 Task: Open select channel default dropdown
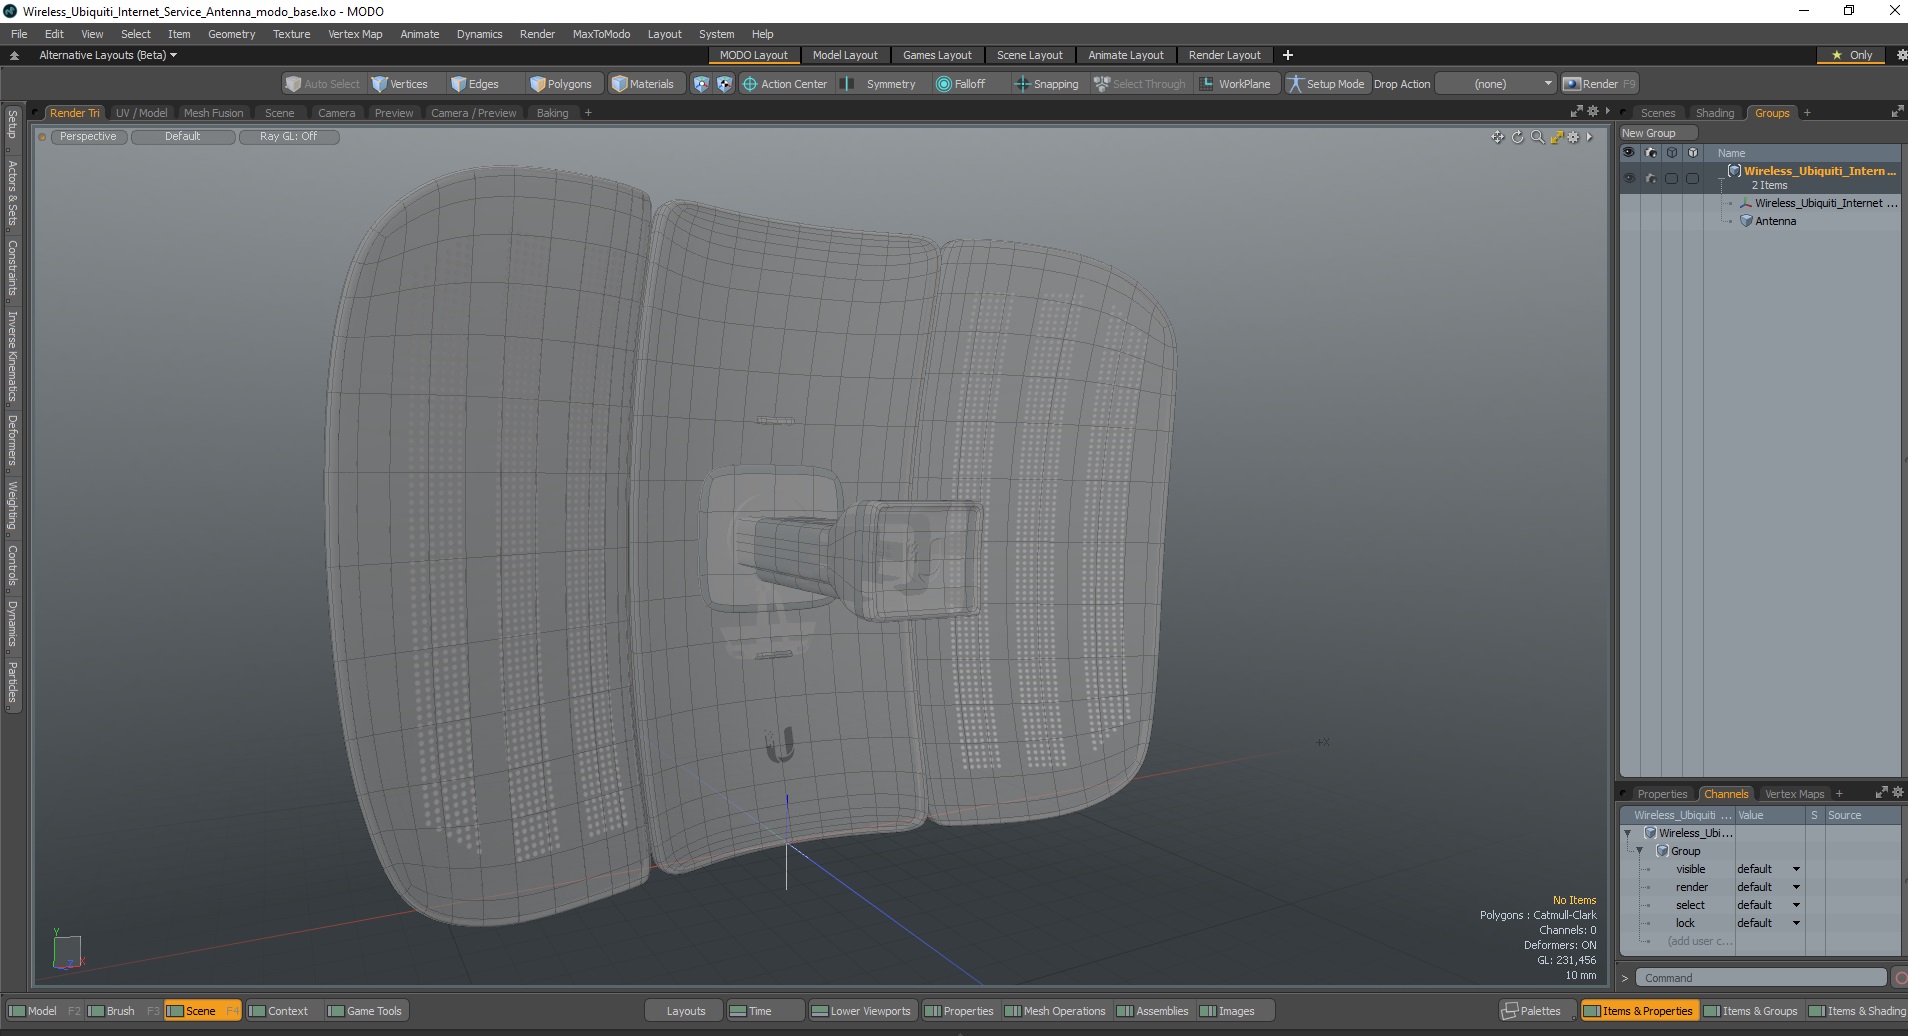pyautogui.click(x=1768, y=905)
